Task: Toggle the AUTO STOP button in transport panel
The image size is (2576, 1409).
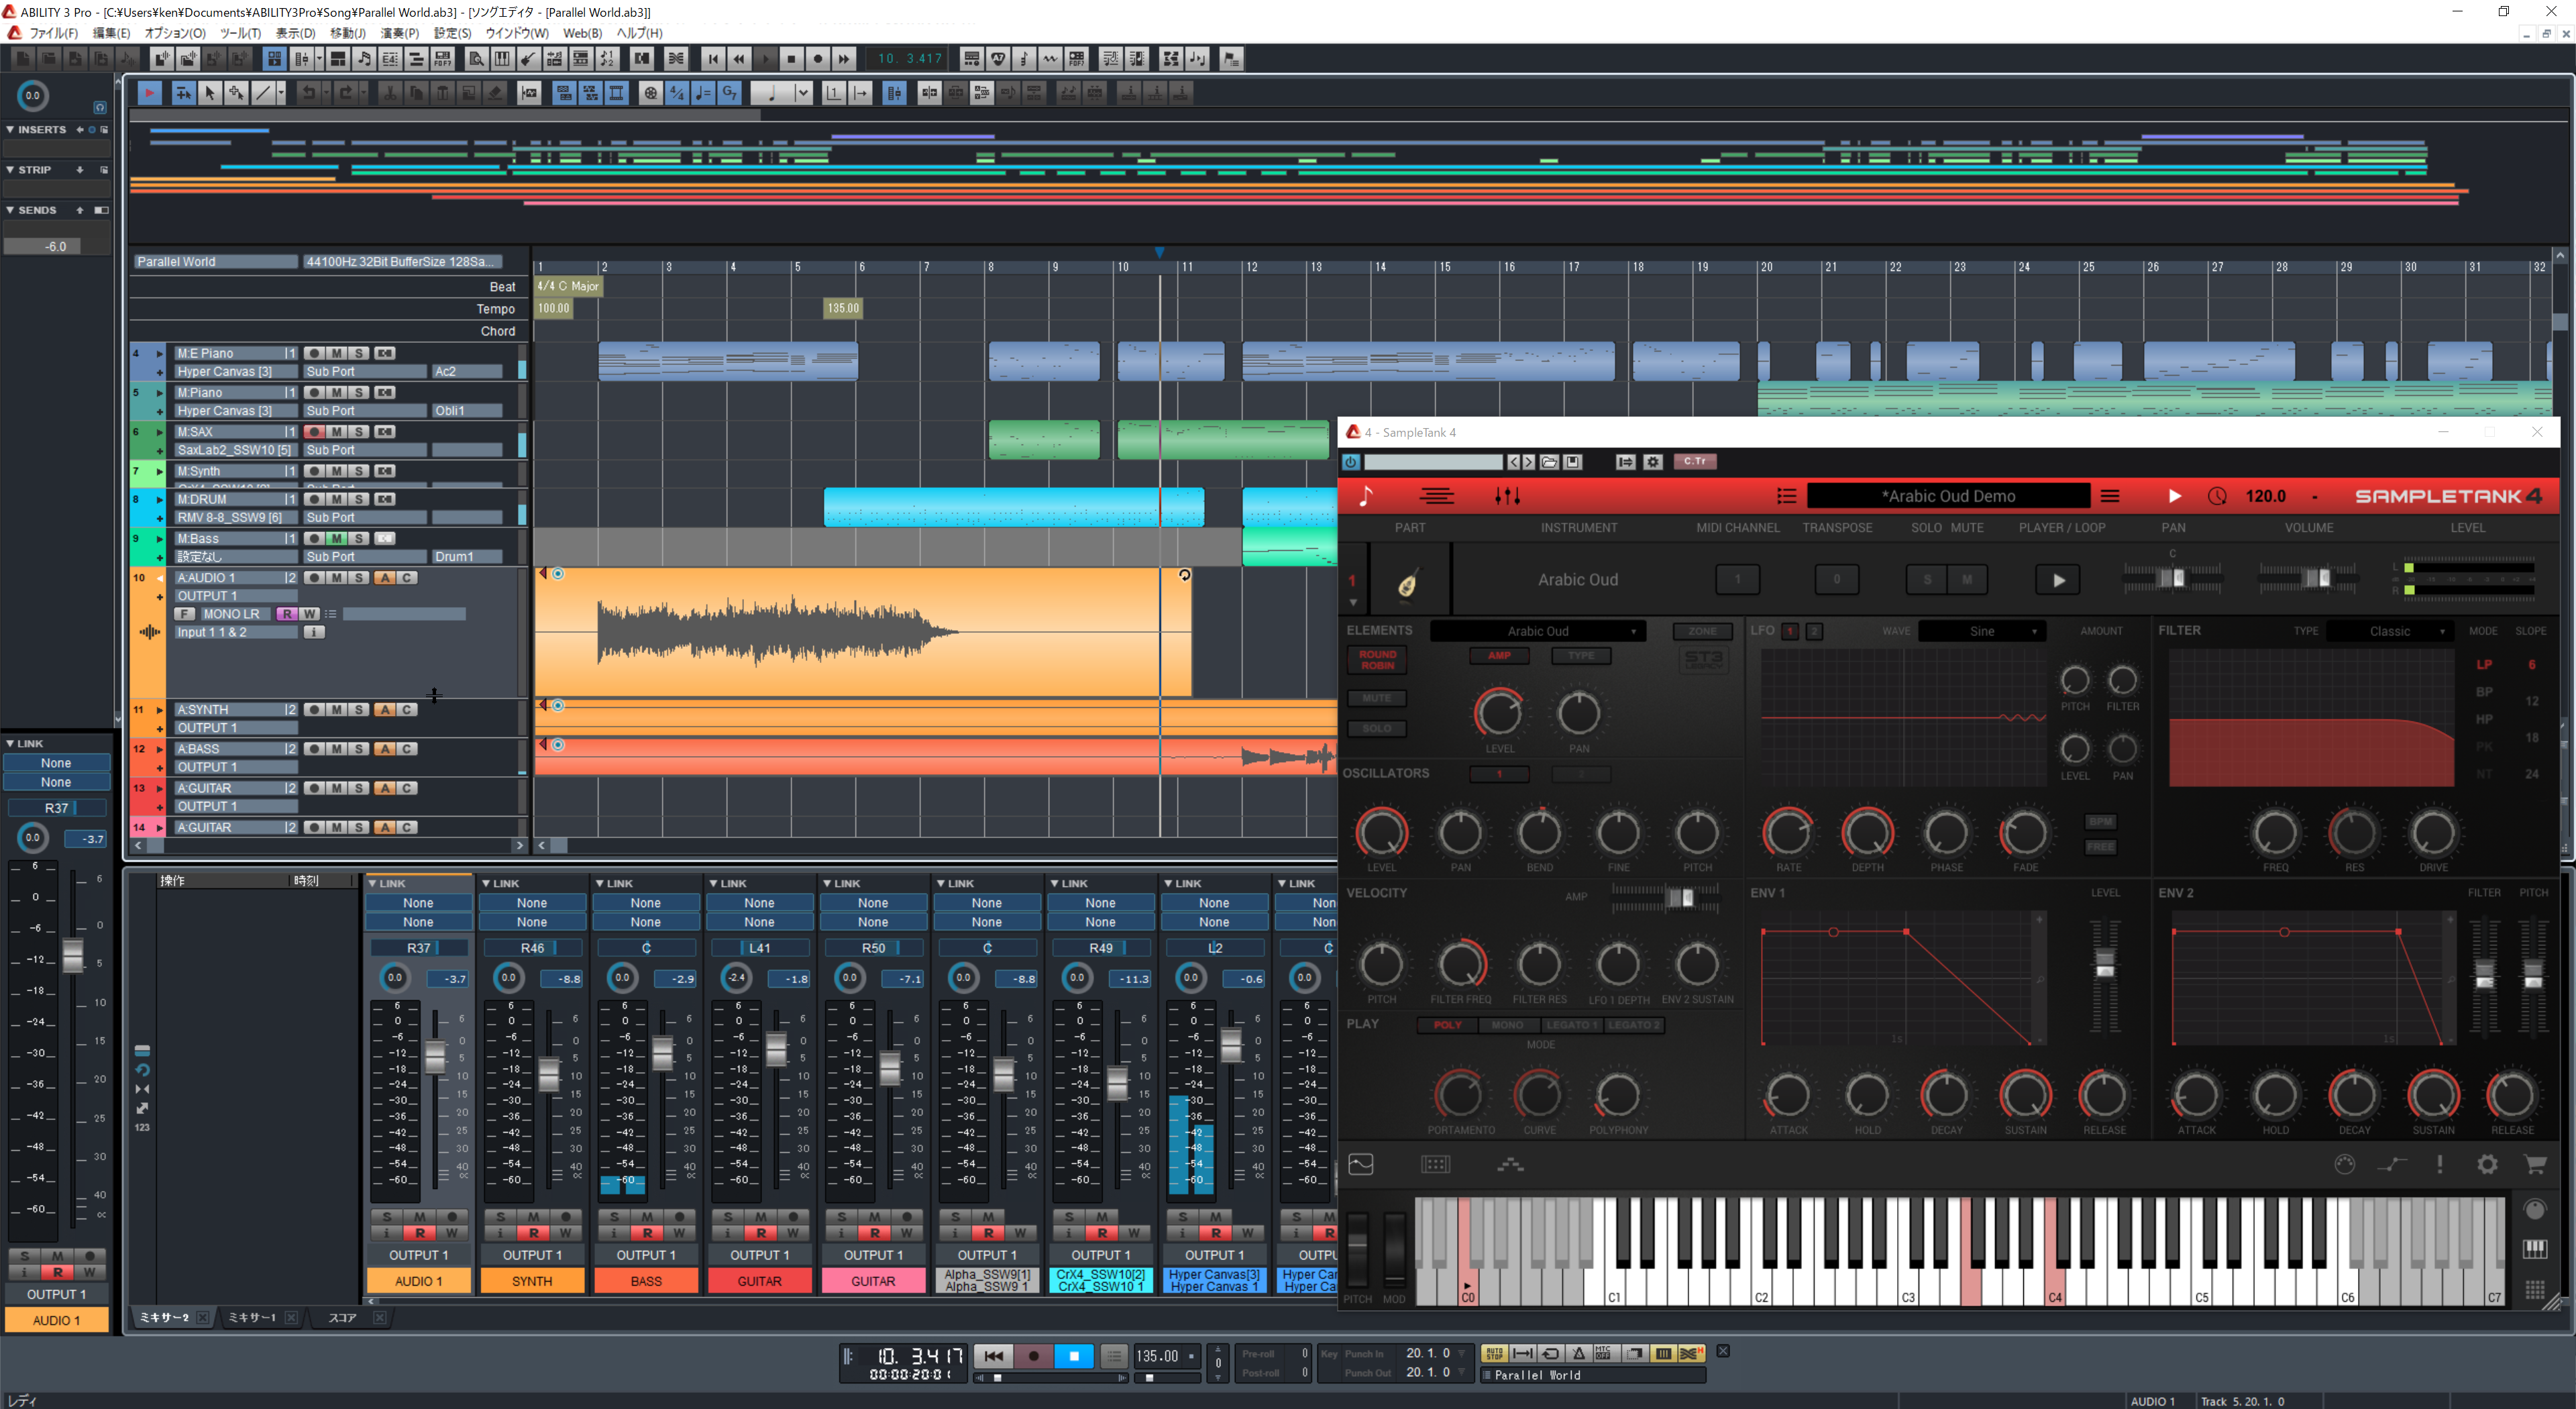Action: click(1494, 1353)
